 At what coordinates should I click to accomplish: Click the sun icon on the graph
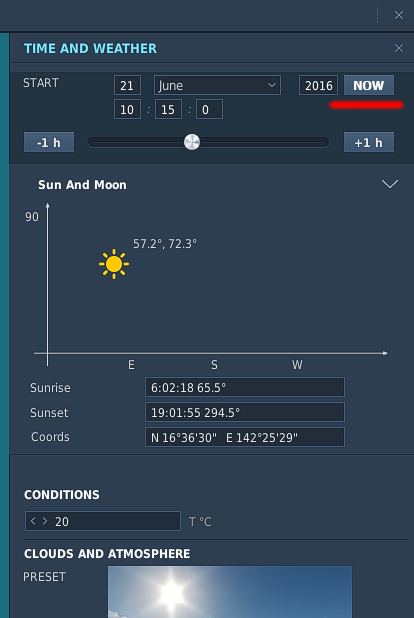point(114,264)
